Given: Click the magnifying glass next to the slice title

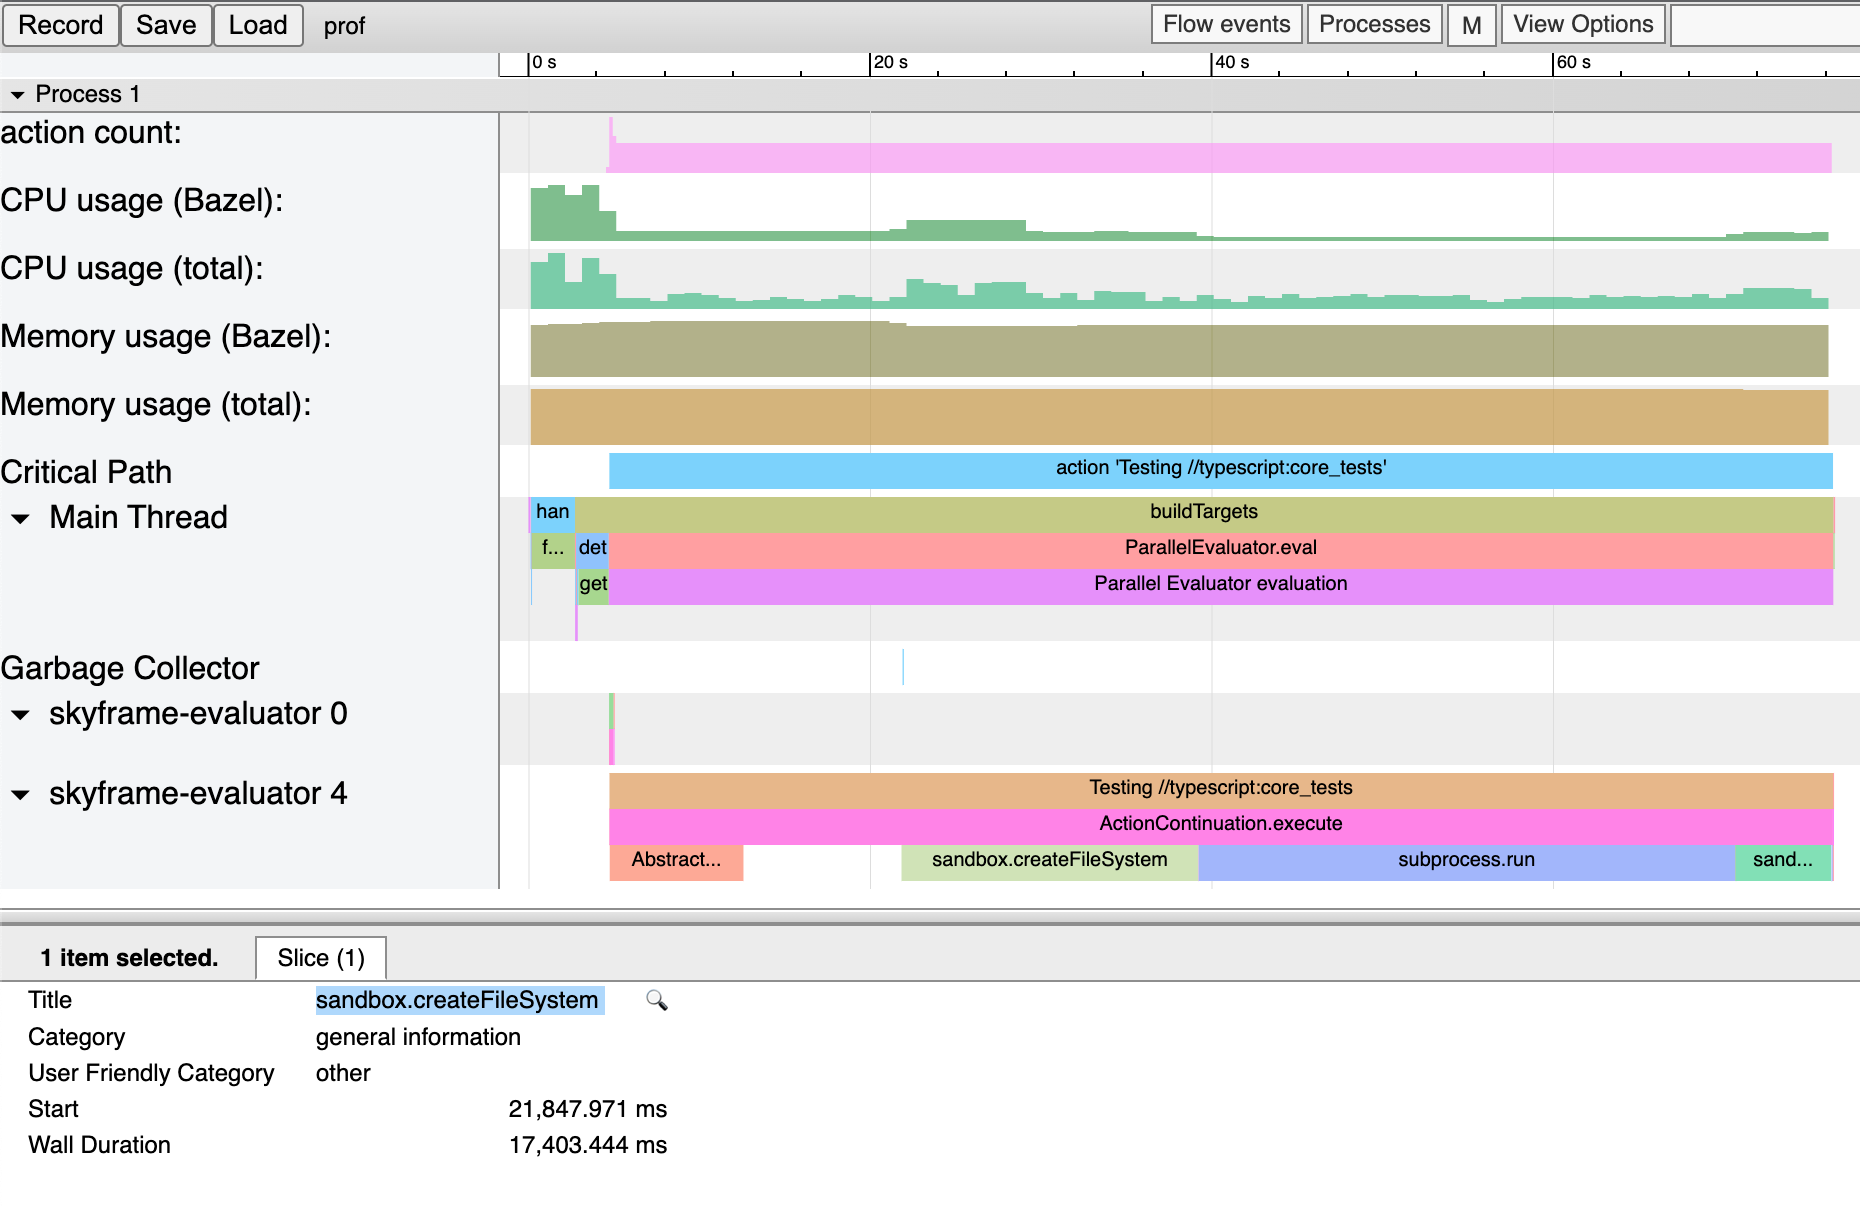Looking at the screenshot, I should pyautogui.click(x=659, y=1000).
